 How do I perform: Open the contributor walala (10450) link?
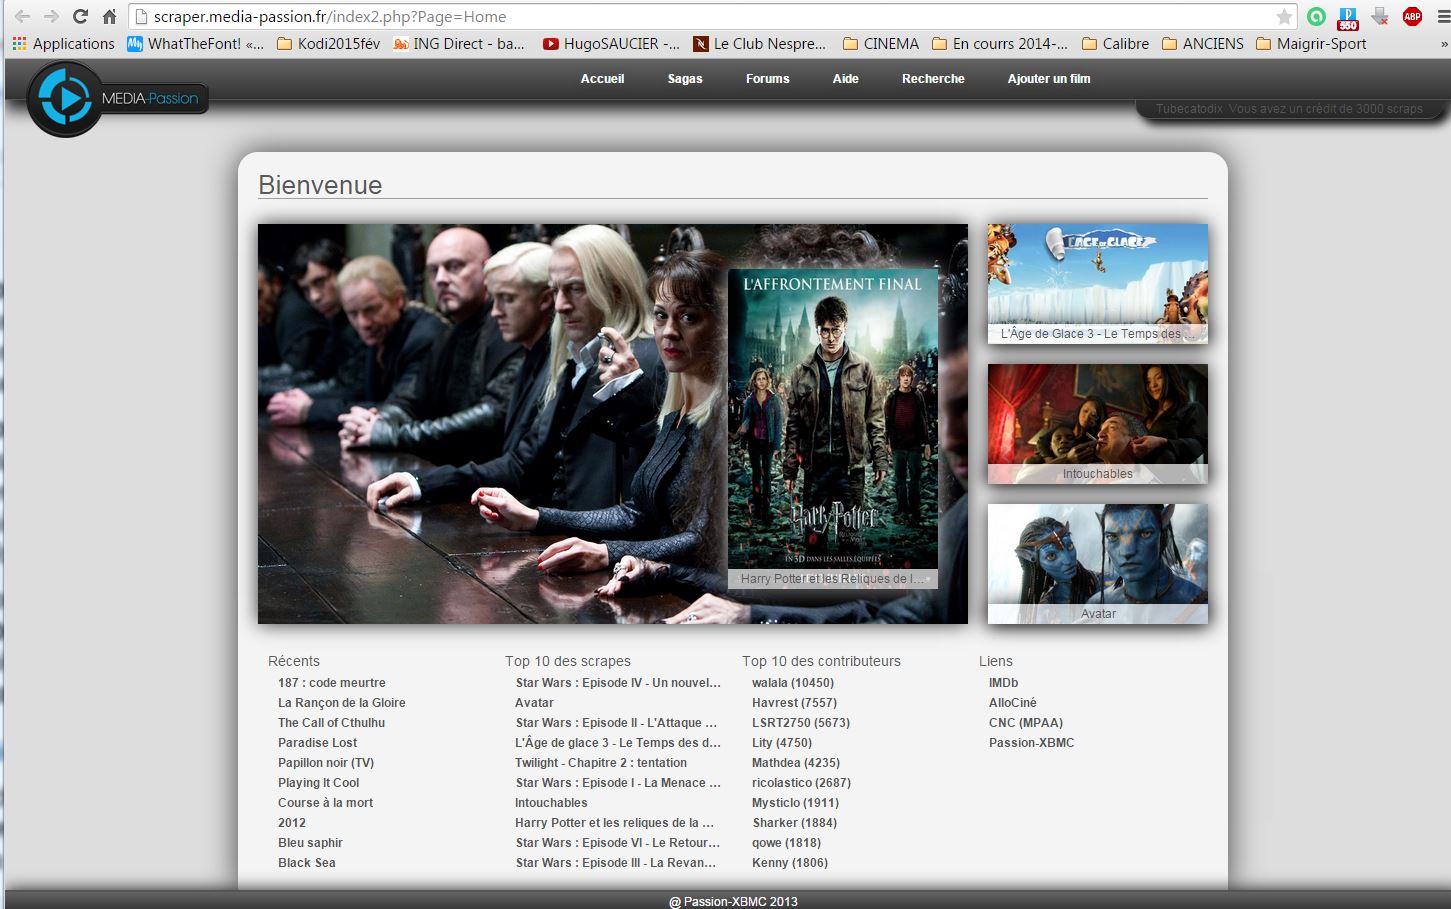click(x=792, y=683)
